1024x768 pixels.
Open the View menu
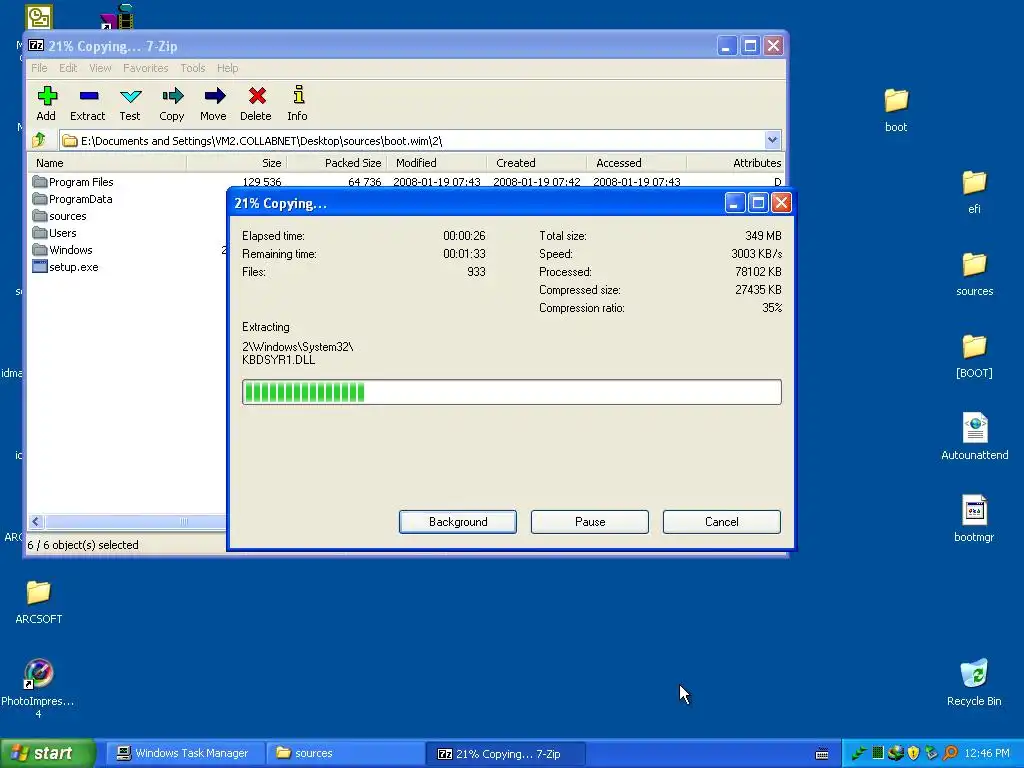pyautogui.click(x=100, y=68)
